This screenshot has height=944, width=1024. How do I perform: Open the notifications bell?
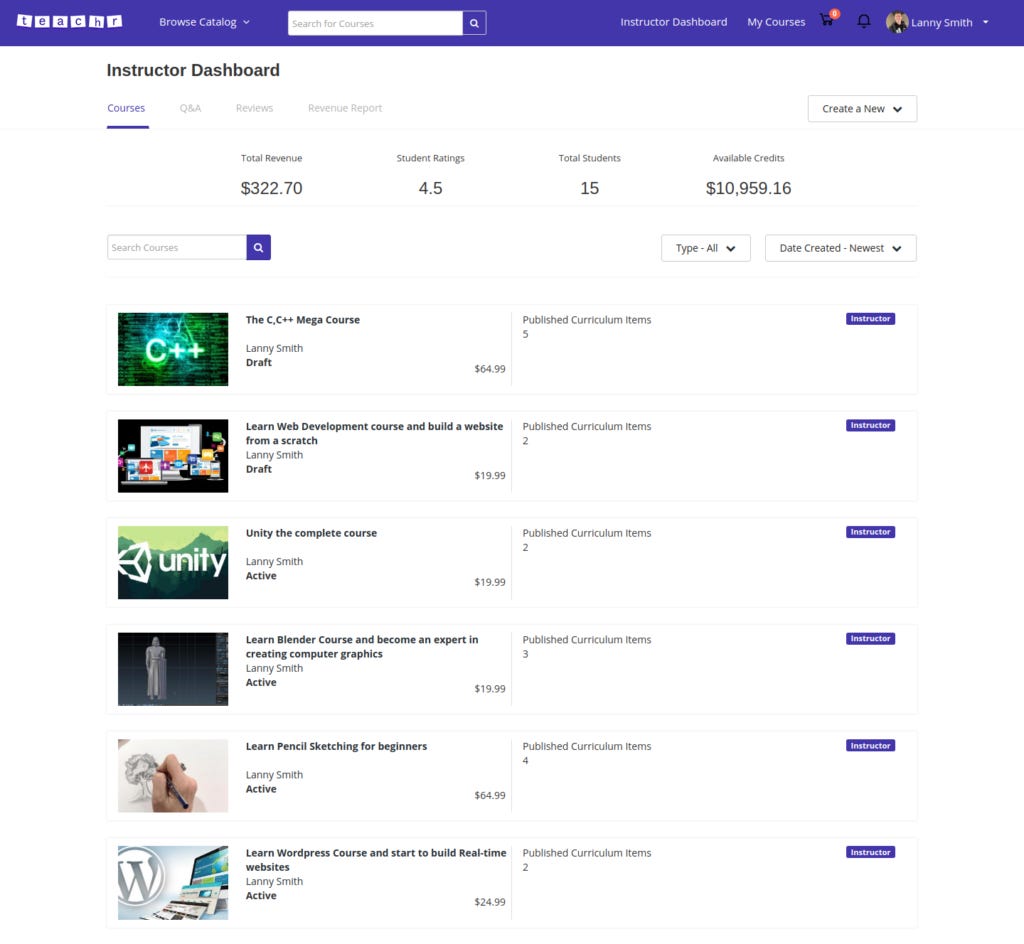point(863,22)
